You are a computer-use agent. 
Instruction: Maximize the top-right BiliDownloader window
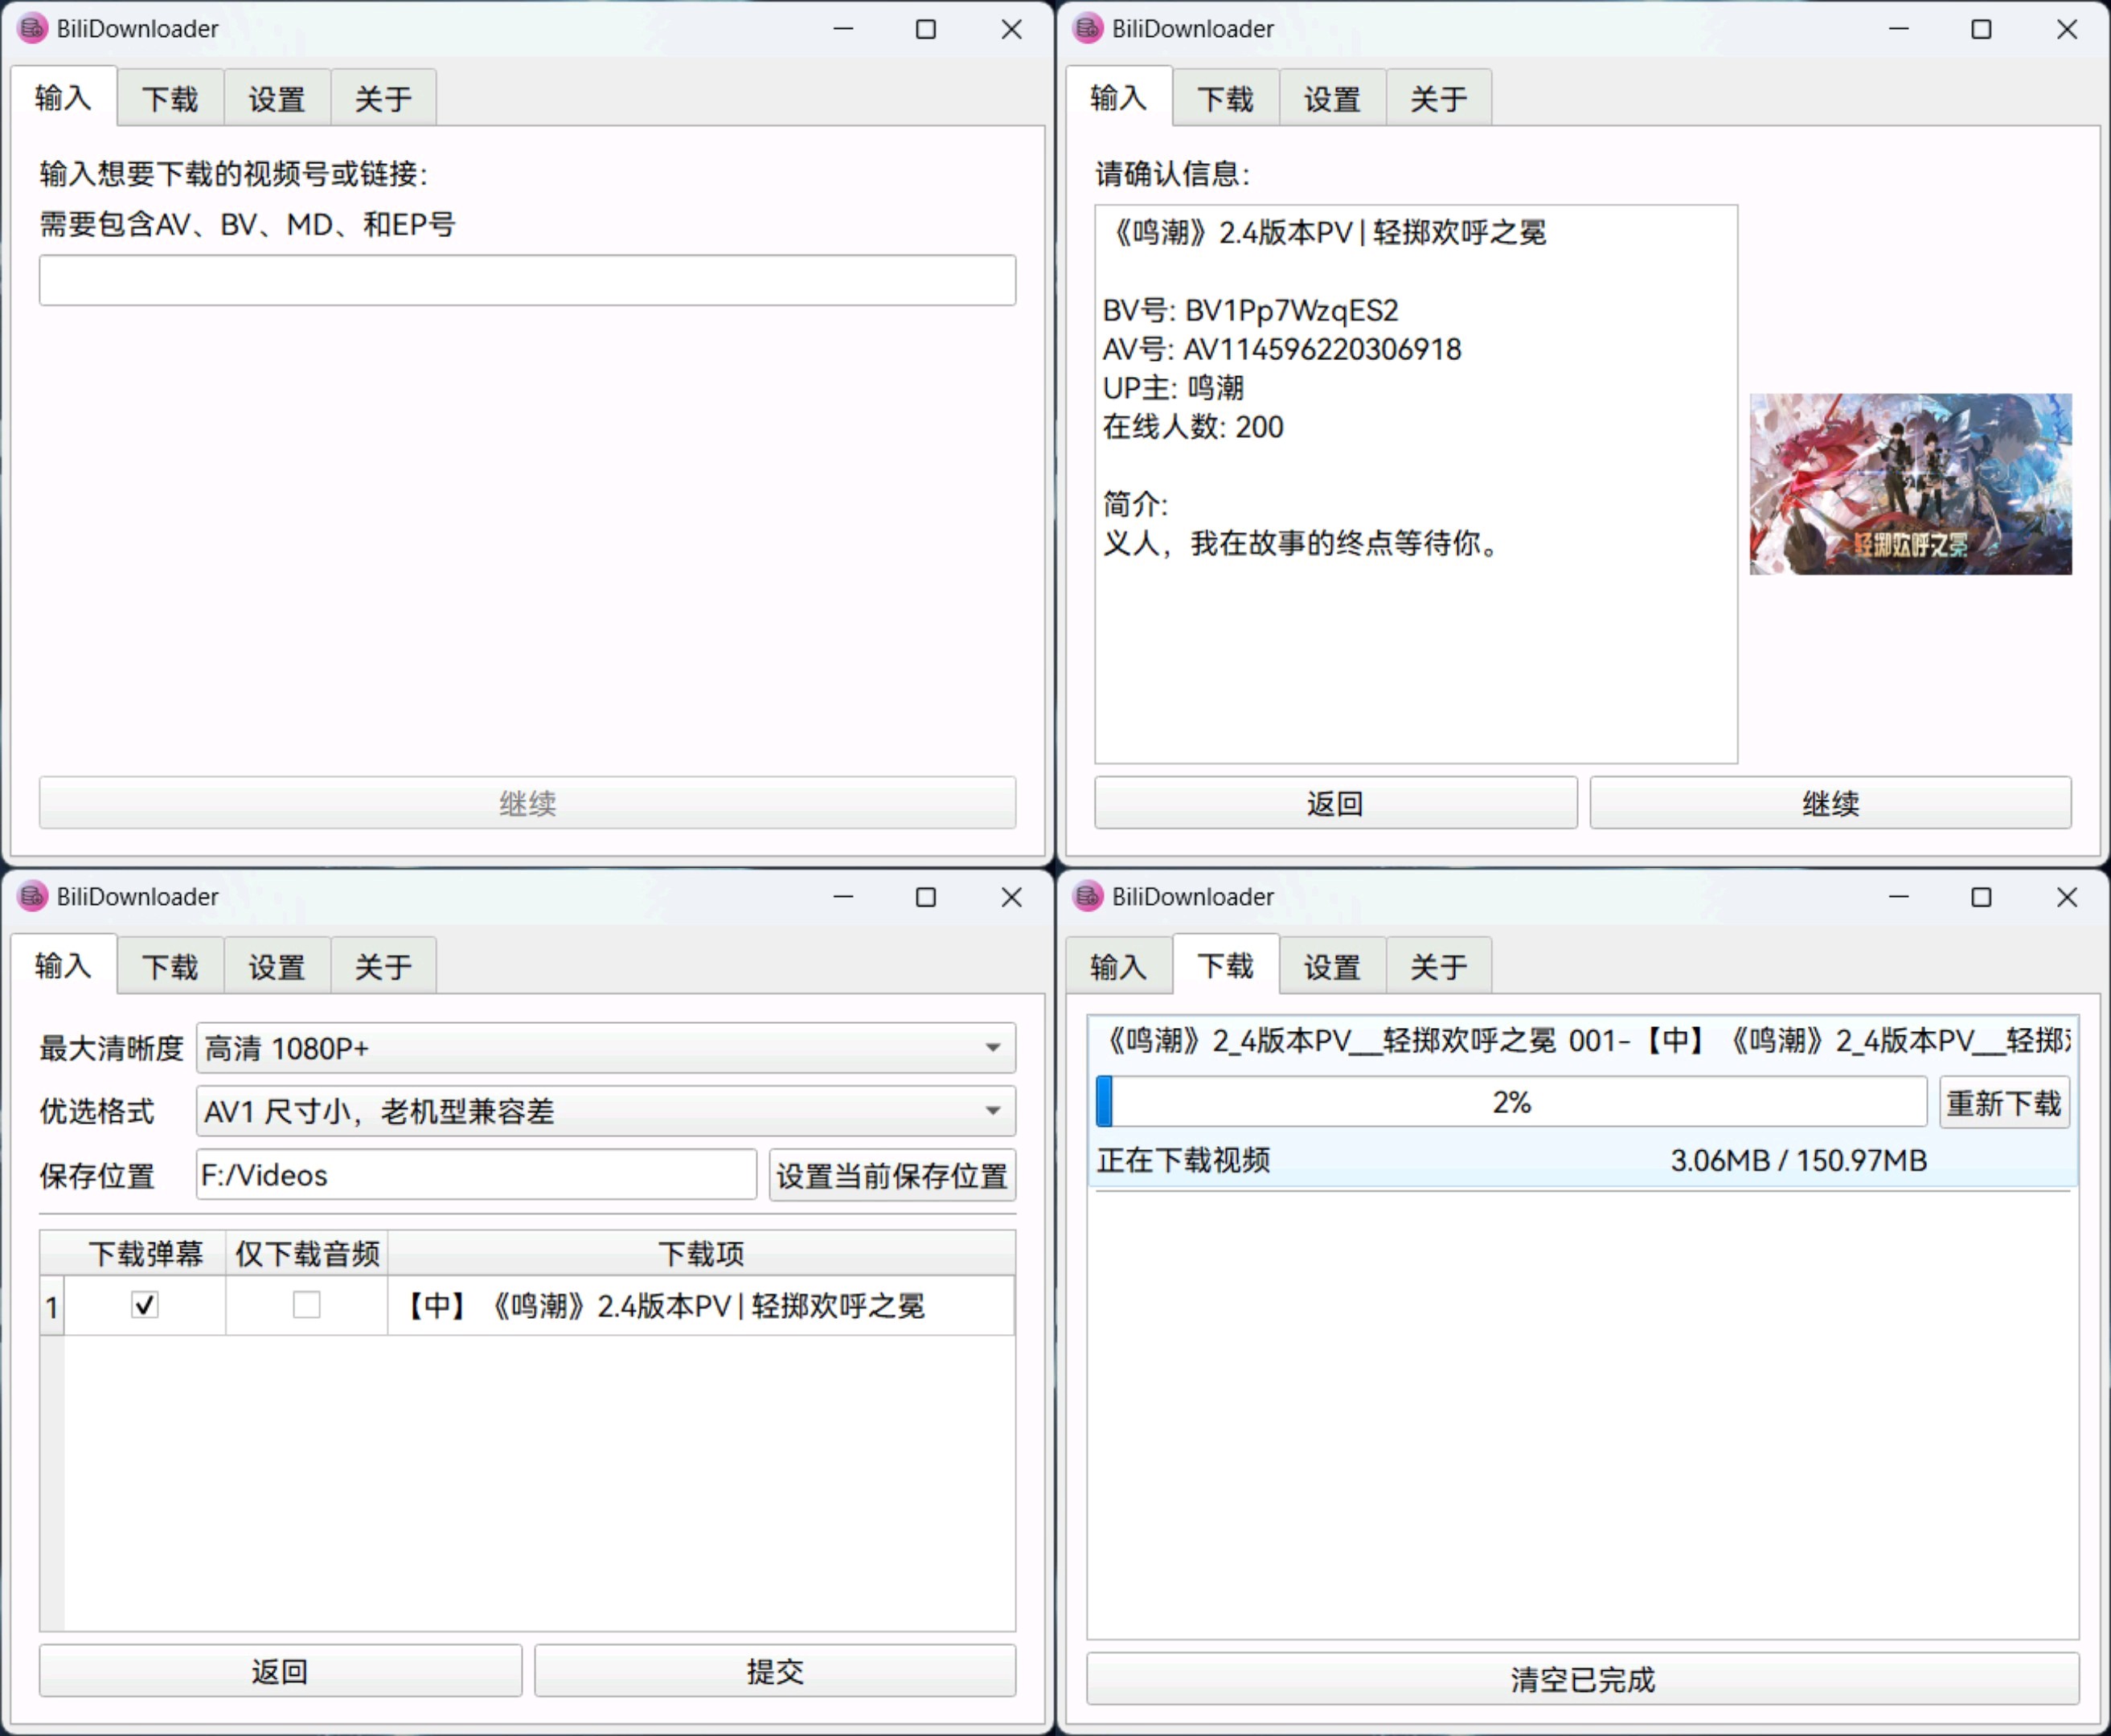coord(1980,29)
